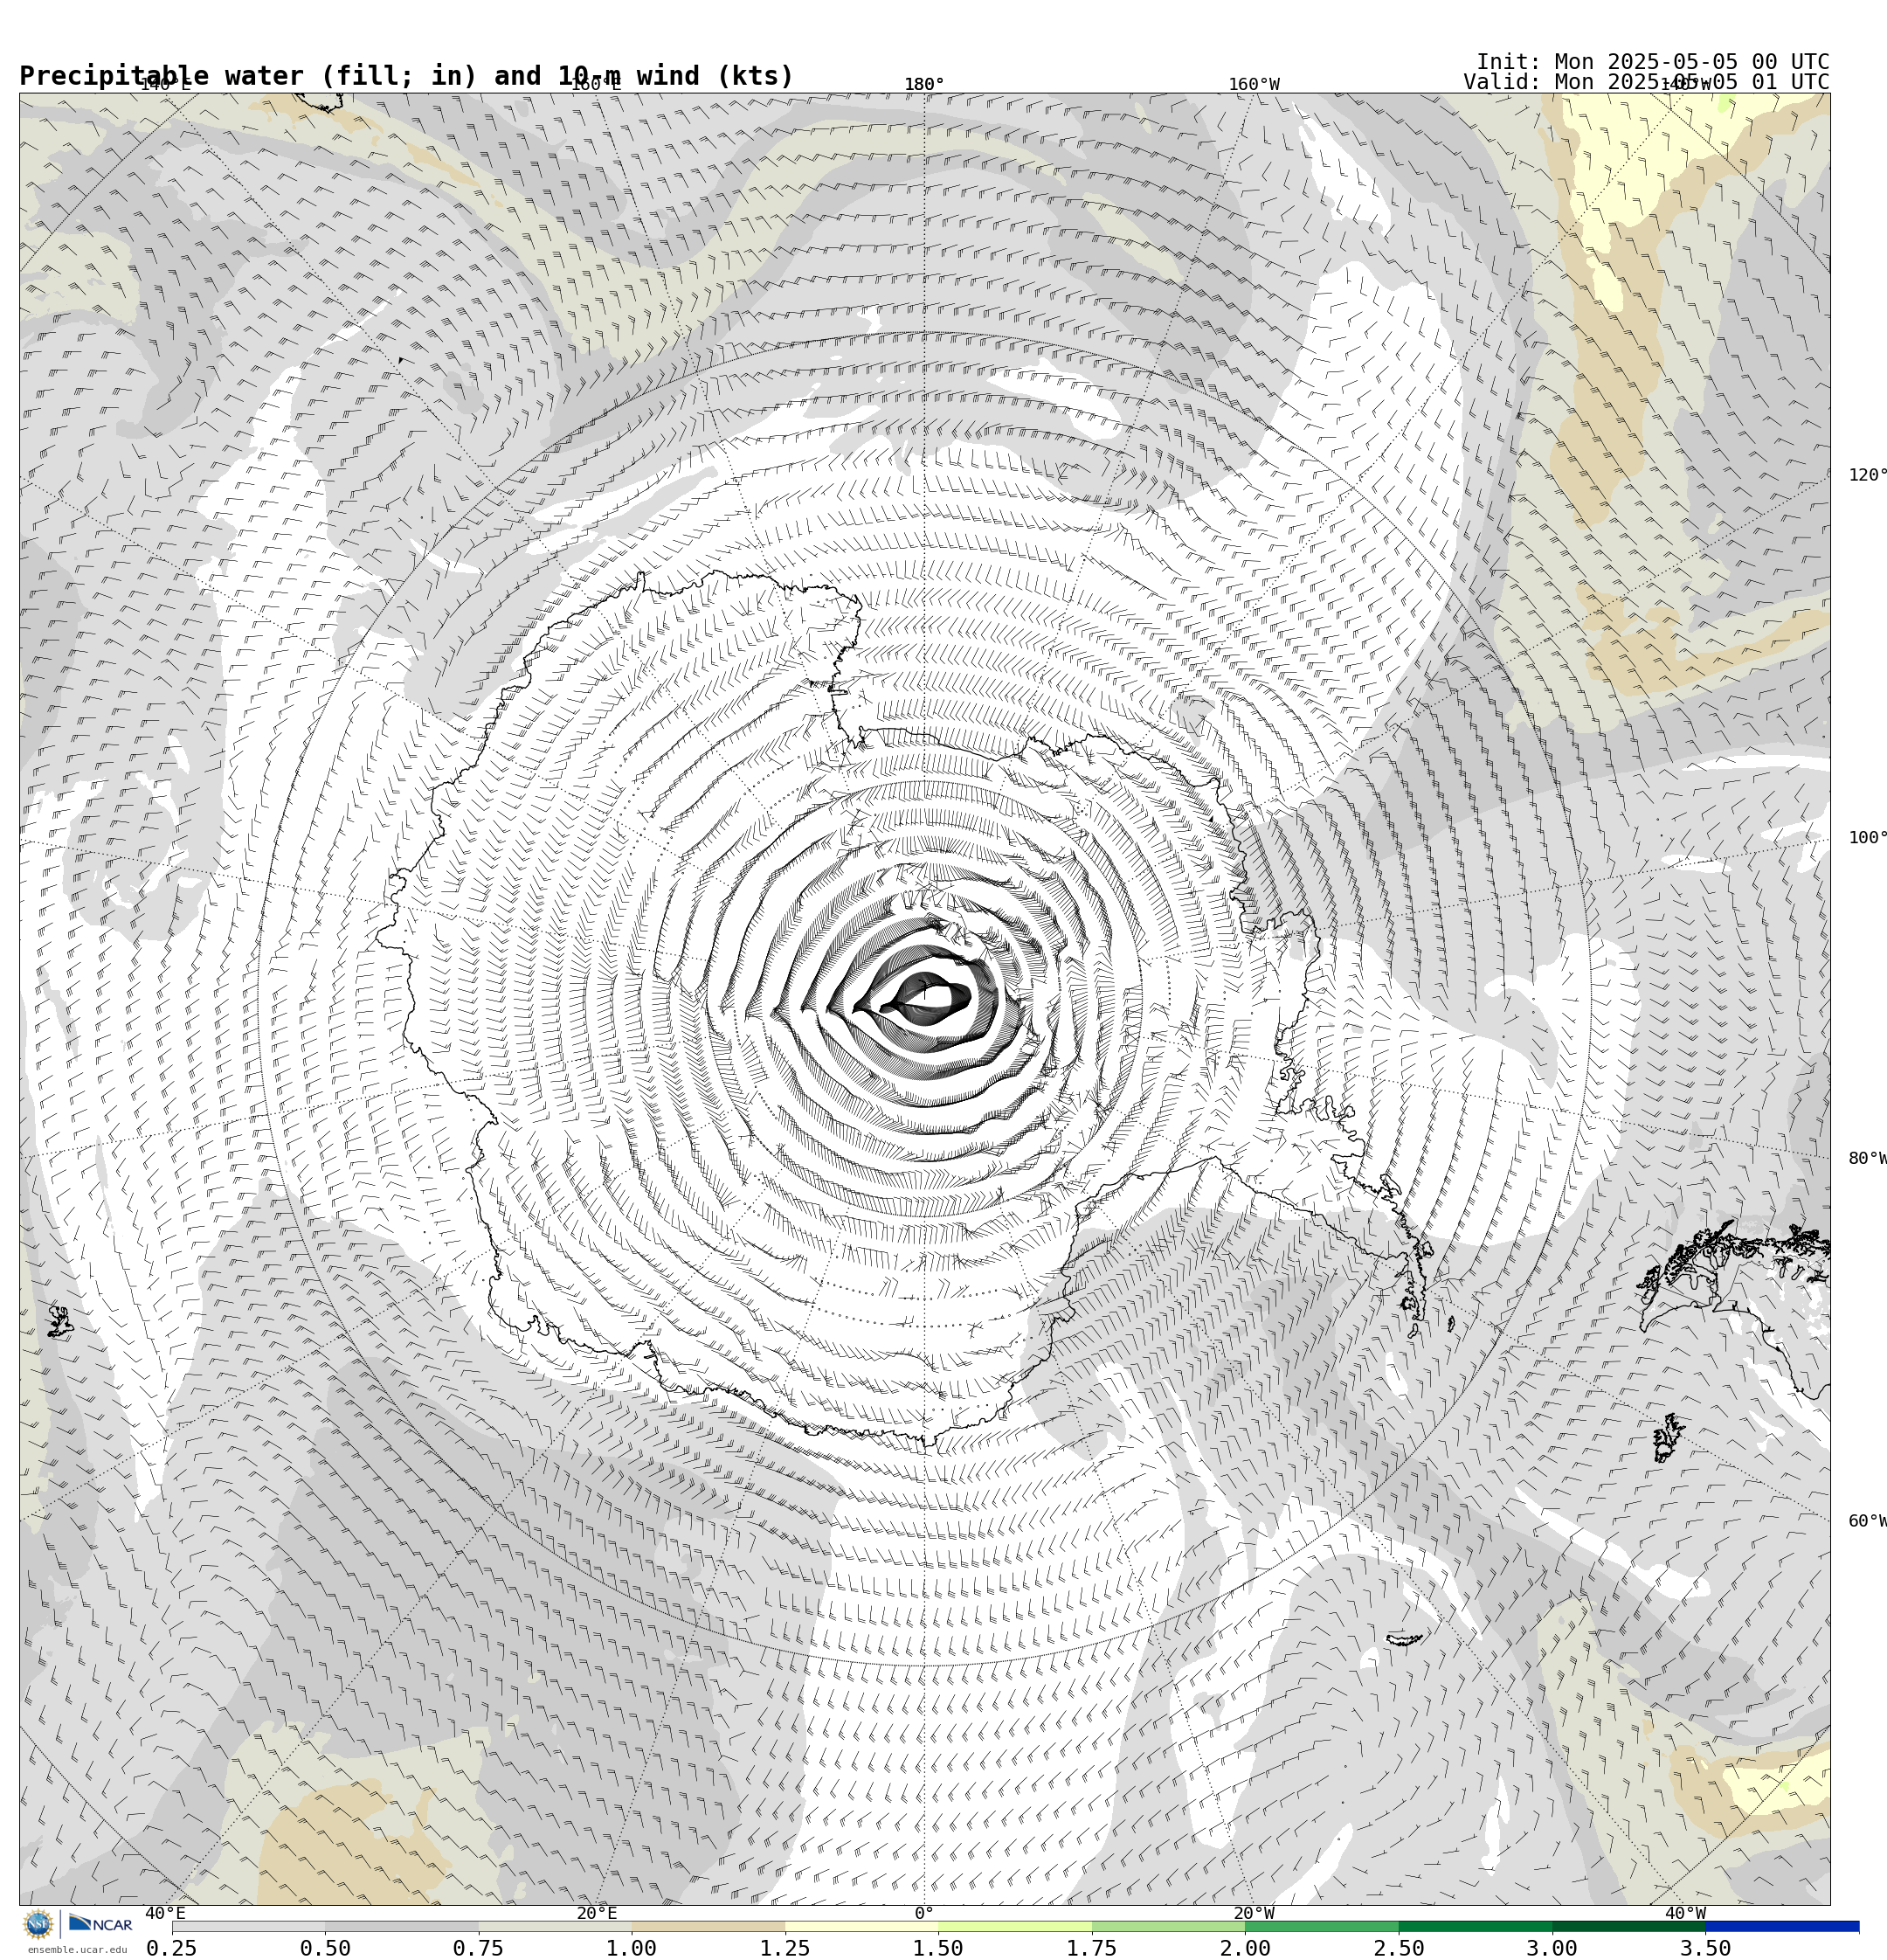Click the 20°W longitude label at bottom
The height and width of the screenshot is (1960, 1887).
[x=1254, y=1914]
